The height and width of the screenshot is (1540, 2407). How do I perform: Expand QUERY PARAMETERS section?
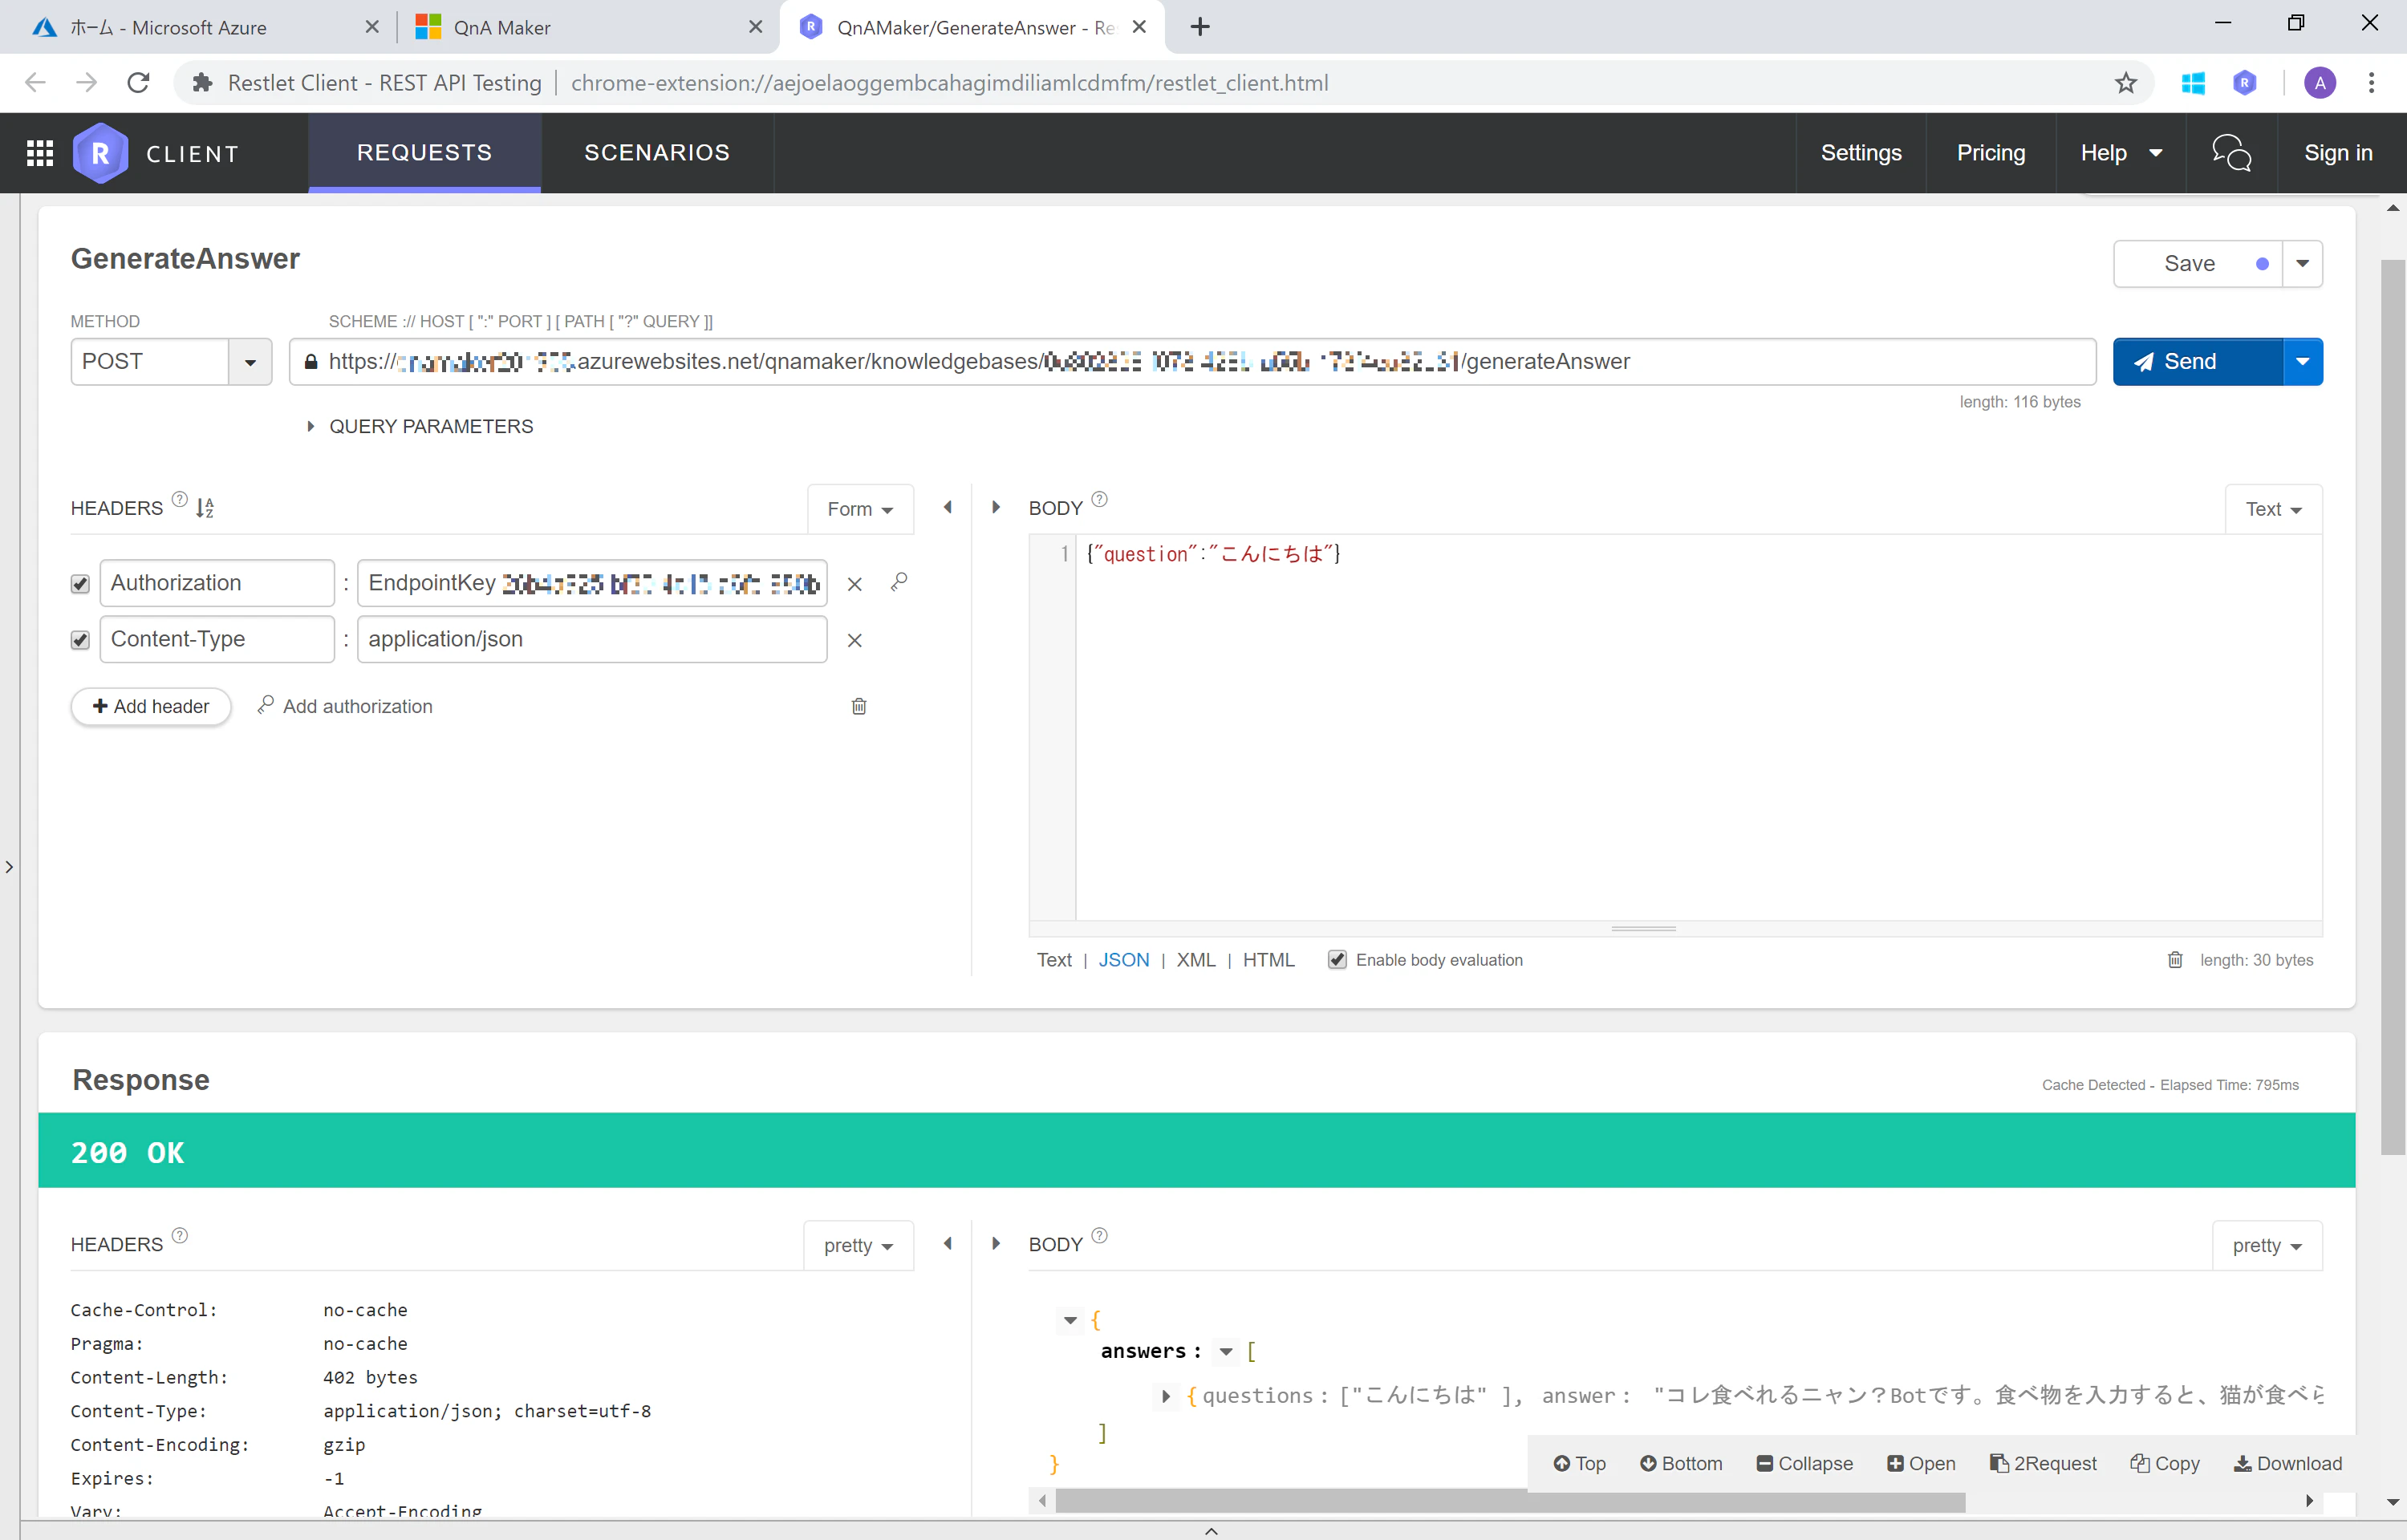click(420, 427)
